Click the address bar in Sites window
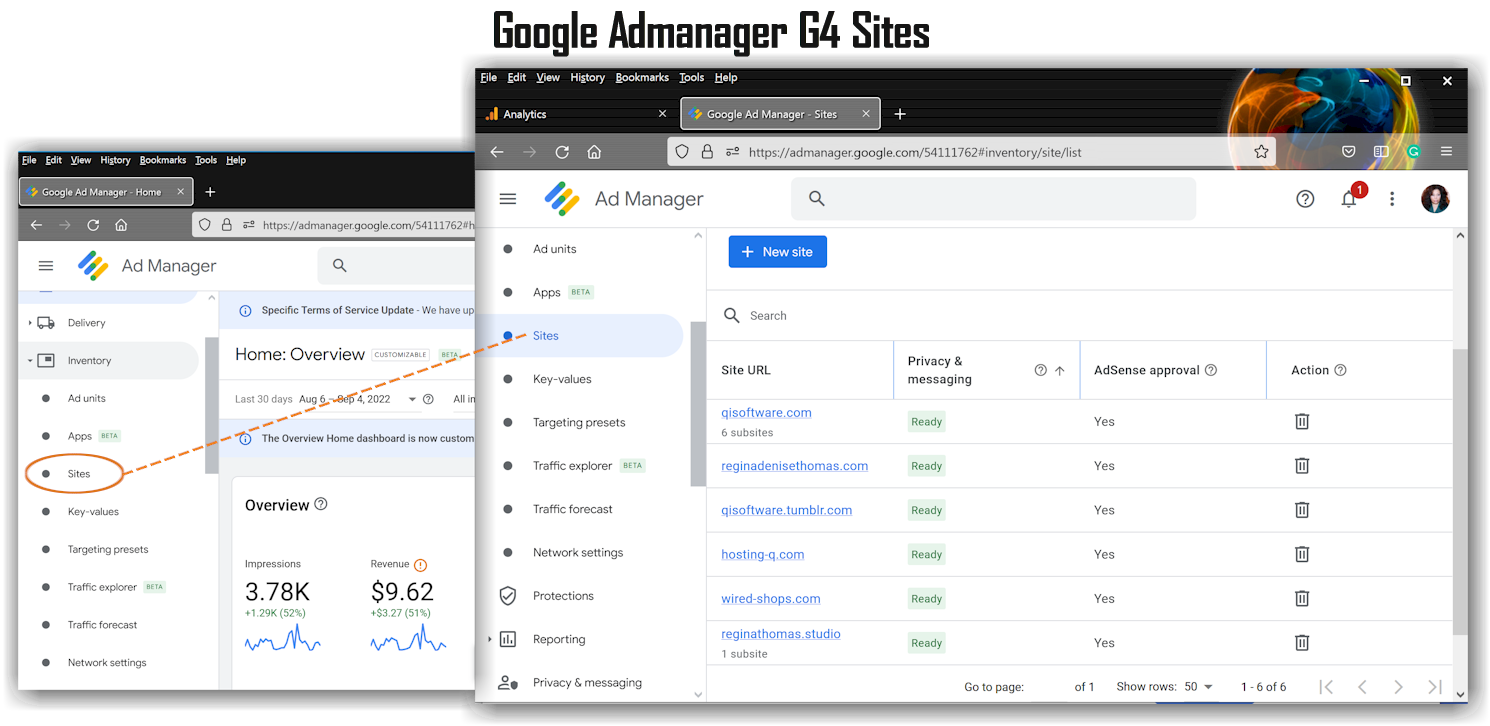The height and width of the screenshot is (726, 1490). (970, 152)
